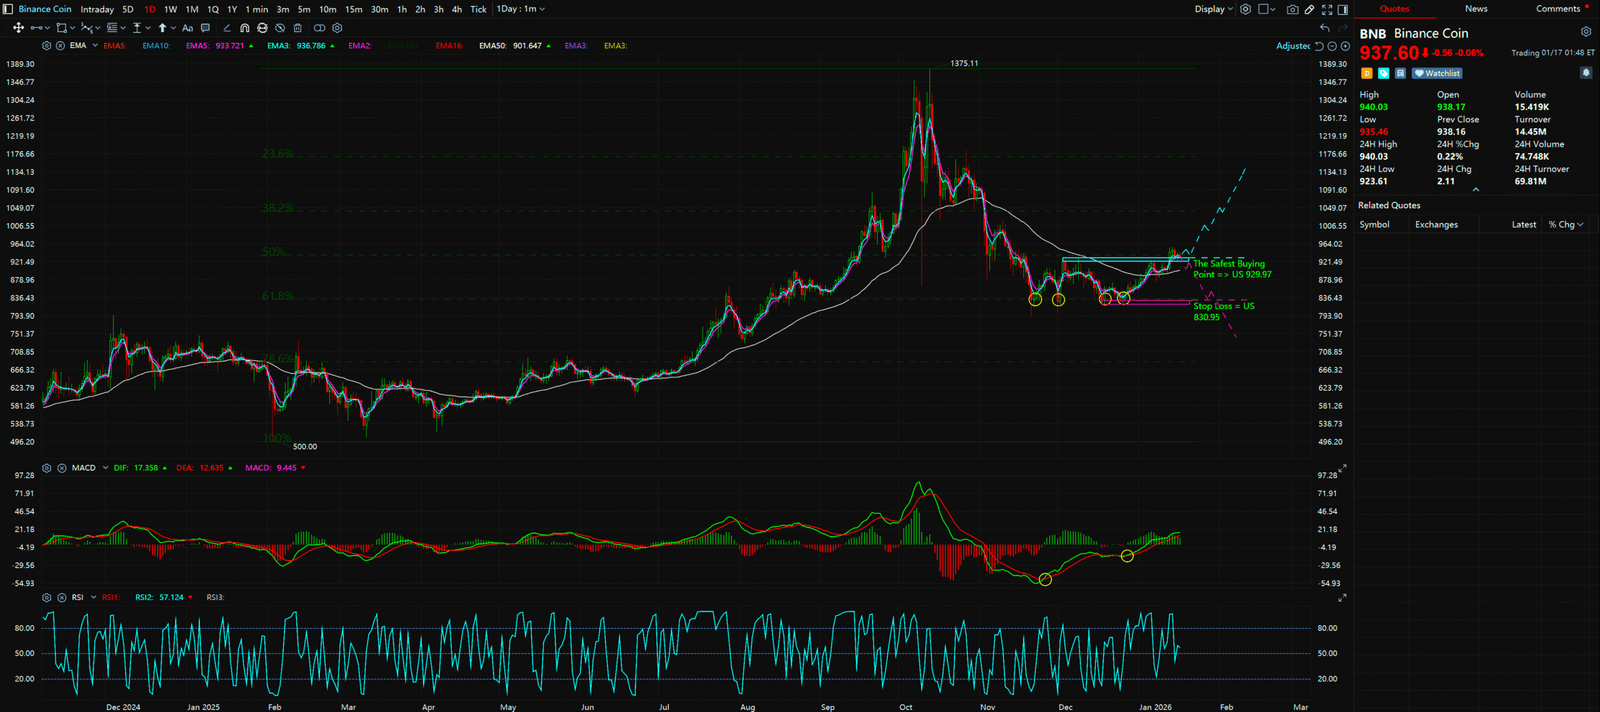Open the MACD indicator settings gear
This screenshot has width=1600, height=712.
pos(47,468)
